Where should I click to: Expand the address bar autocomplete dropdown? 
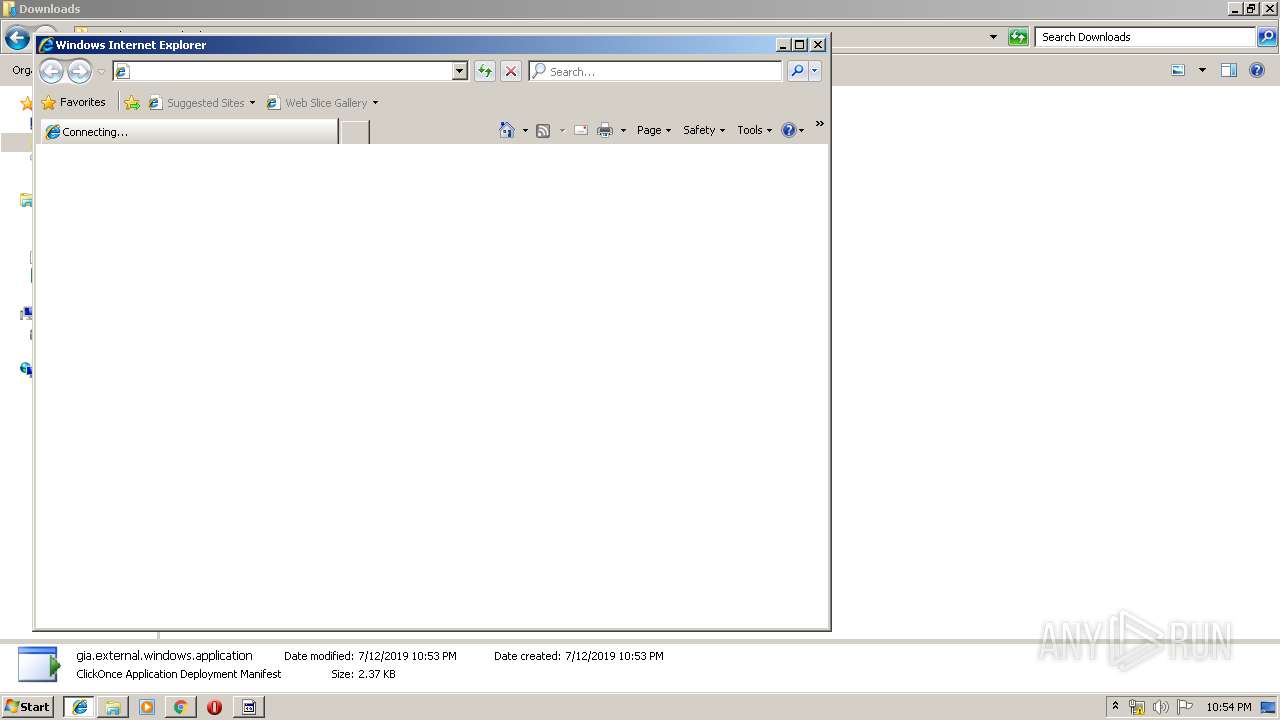pyautogui.click(x=460, y=71)
